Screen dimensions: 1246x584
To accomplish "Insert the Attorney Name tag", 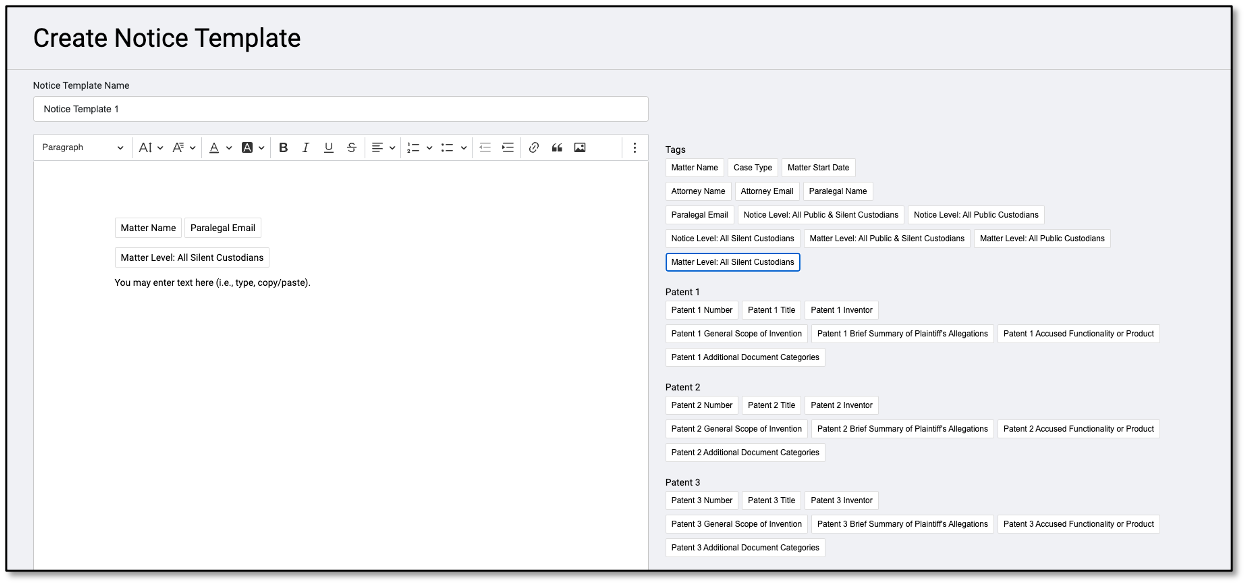I will click(x=698, y=191).
